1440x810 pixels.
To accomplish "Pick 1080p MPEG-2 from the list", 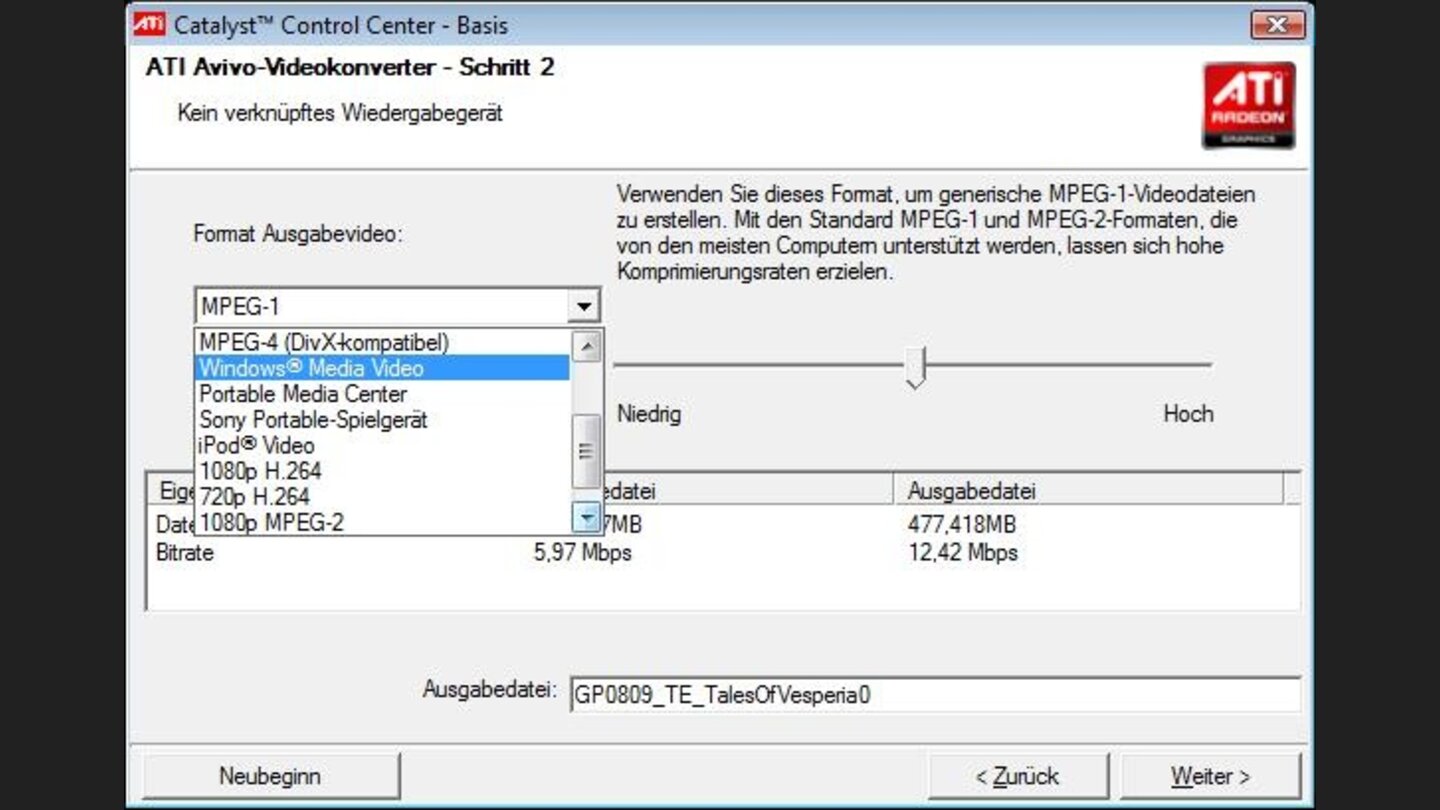I will (382, 522).
